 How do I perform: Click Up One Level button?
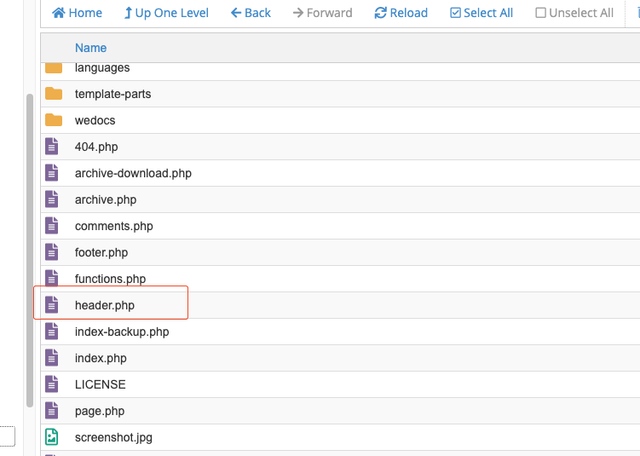coord(166,13)
